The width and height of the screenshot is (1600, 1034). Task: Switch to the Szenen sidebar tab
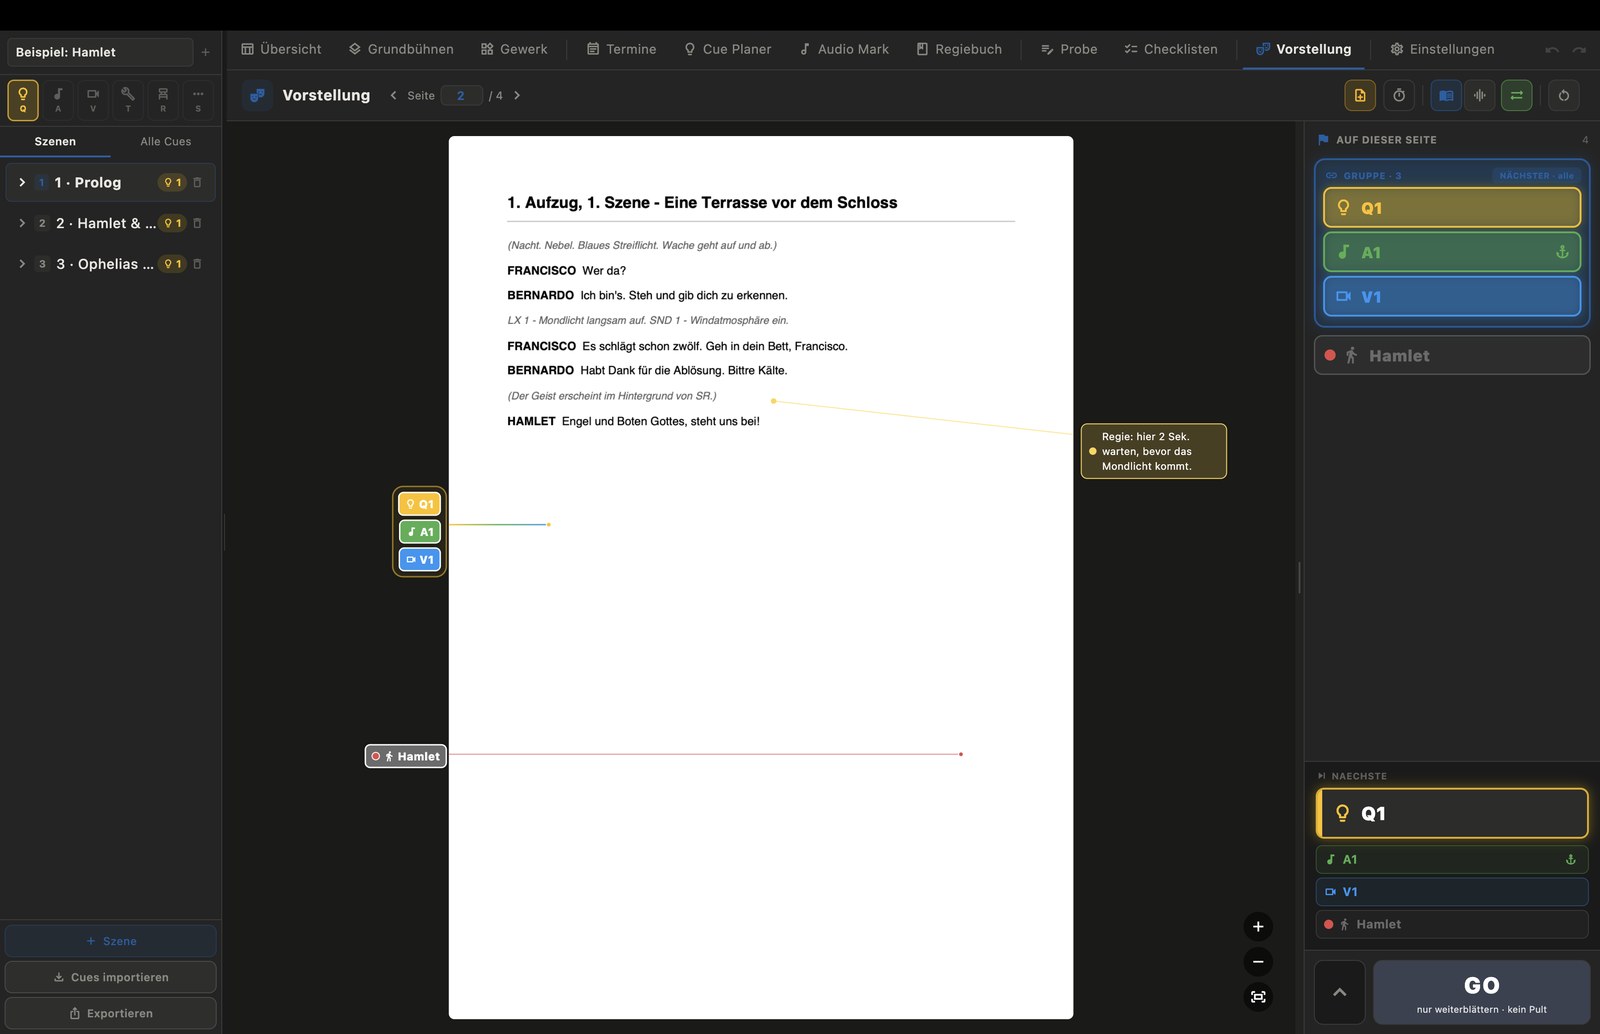tap(55, 141)
